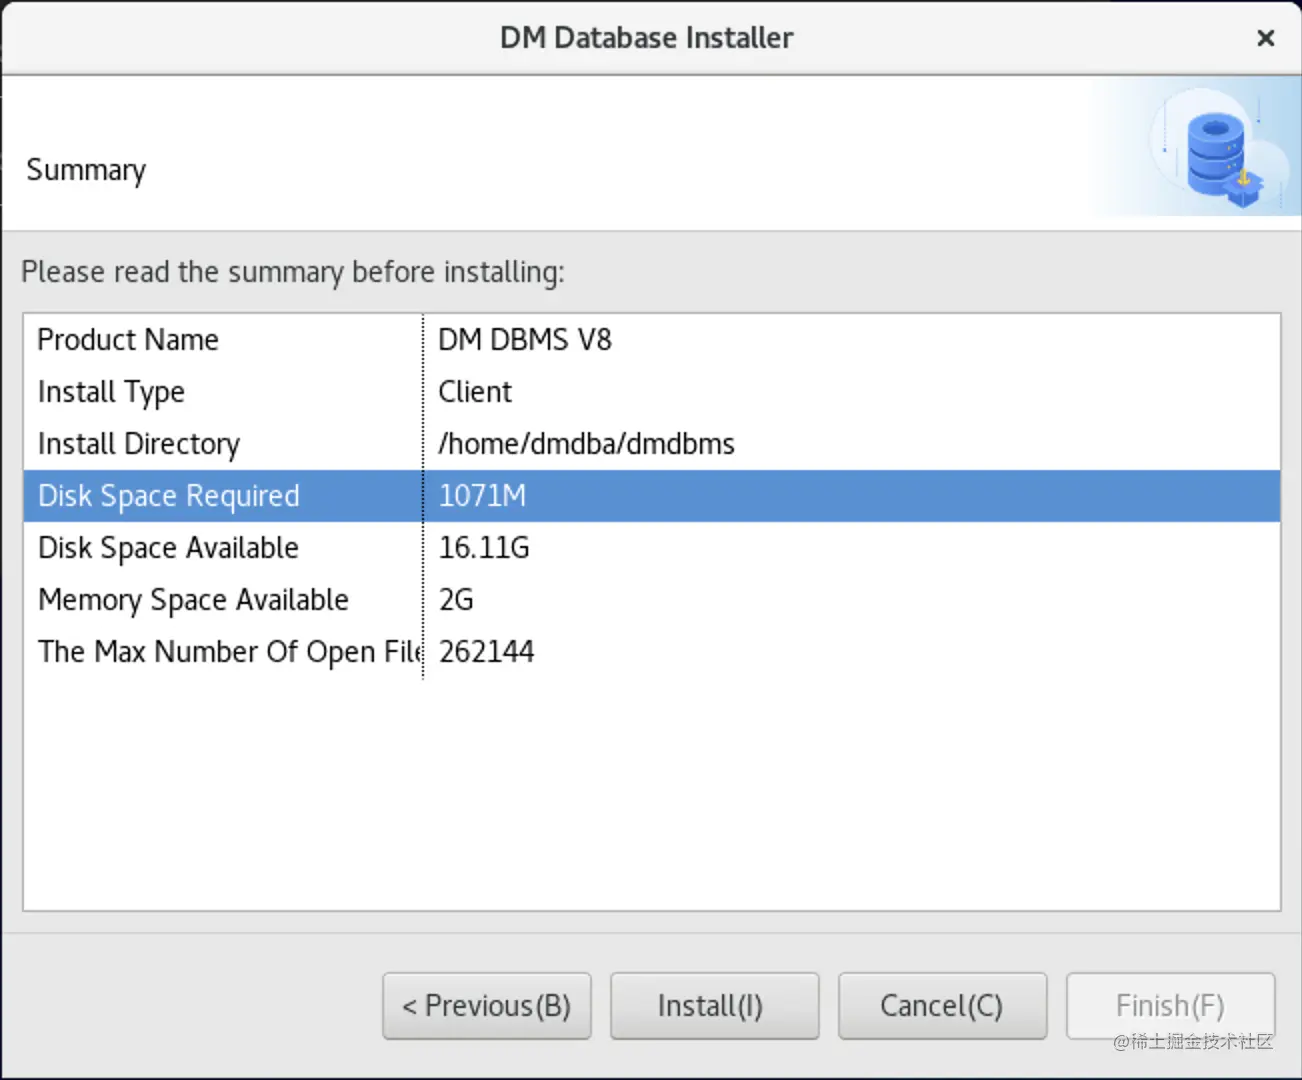Select the Client install type value
This screenshot has height=1080, width=1302.
tap(475, 392)
